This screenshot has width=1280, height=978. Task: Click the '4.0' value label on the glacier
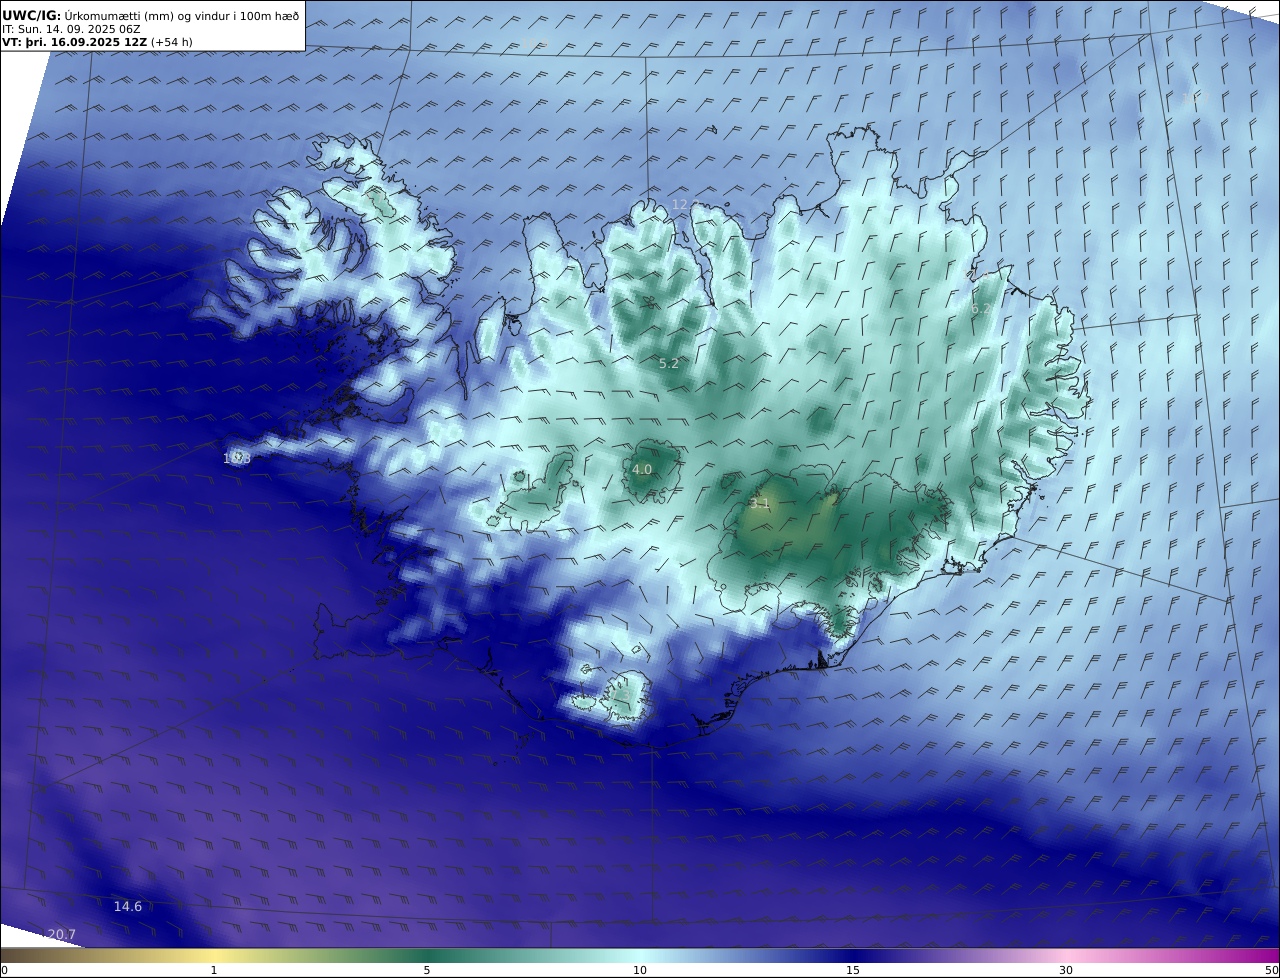[642, 469]
